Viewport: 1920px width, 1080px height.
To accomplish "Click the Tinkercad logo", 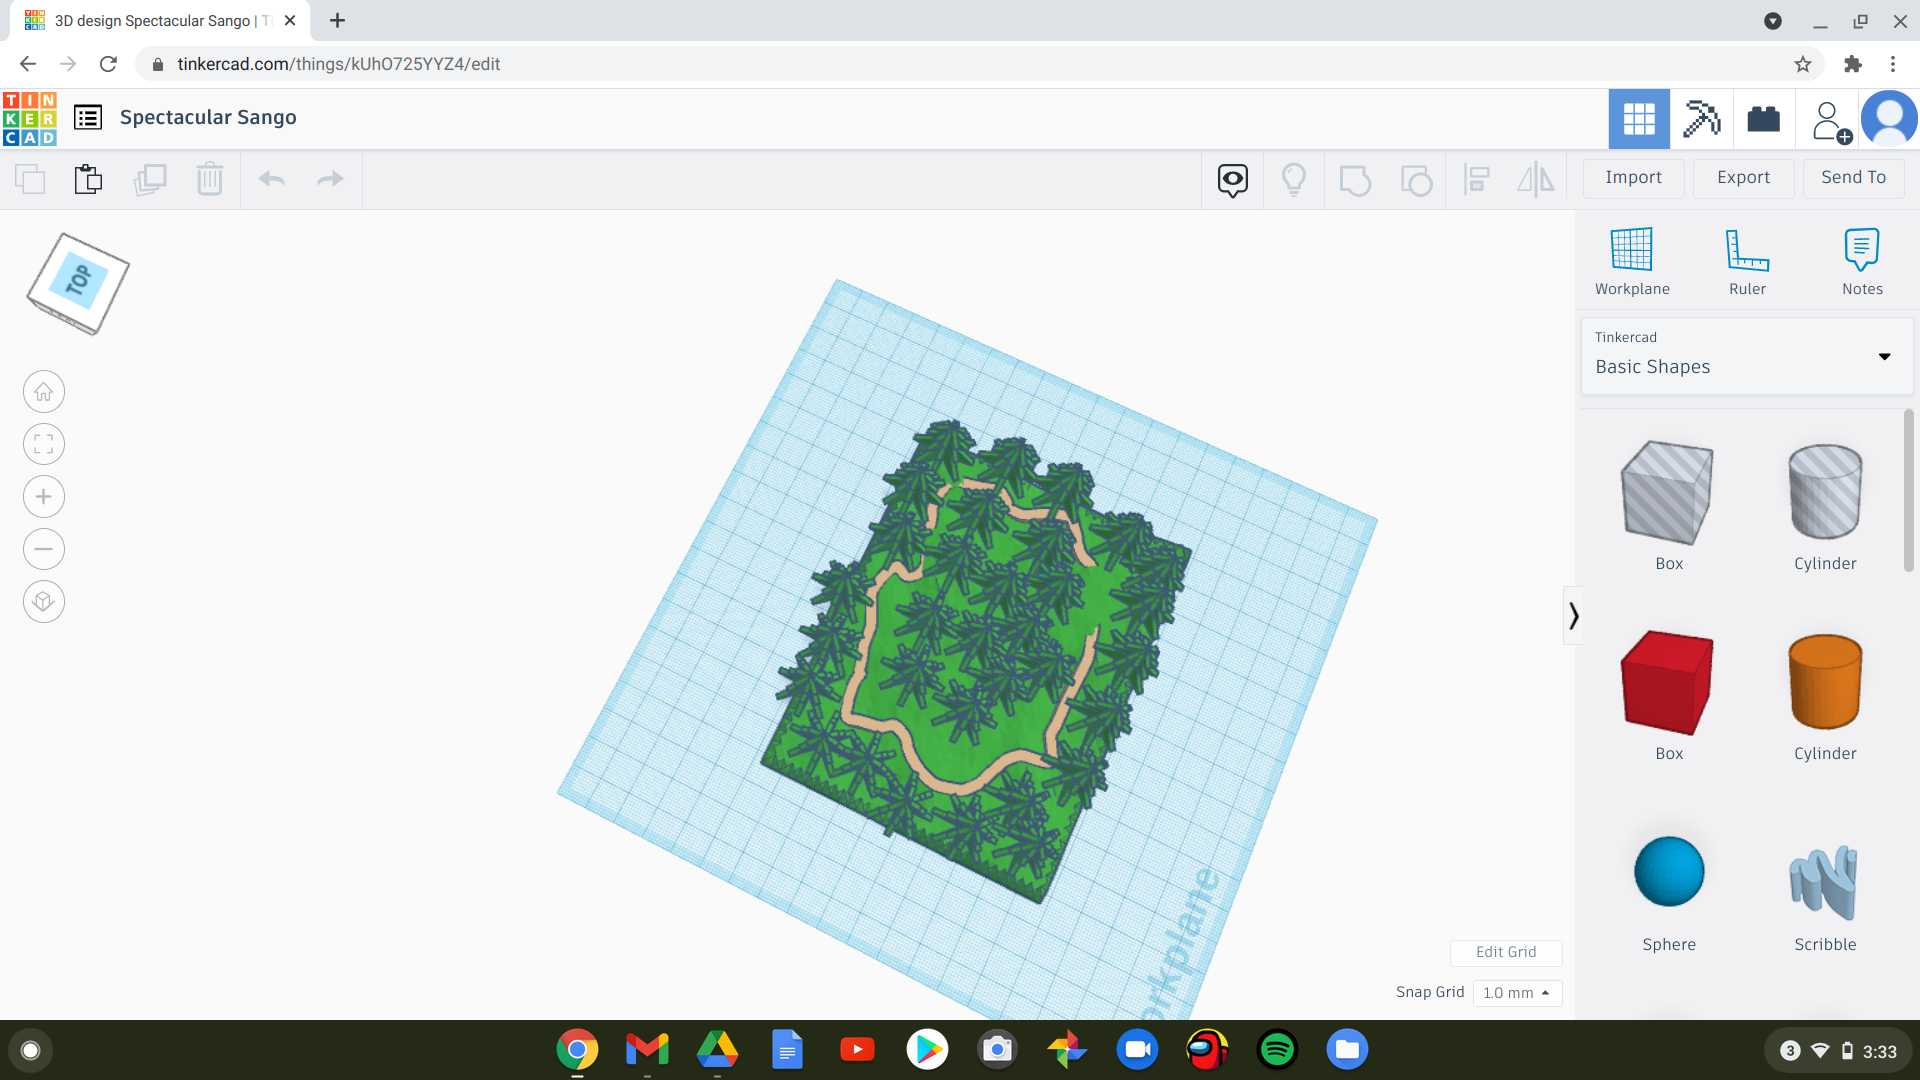I will coord(30,119).
